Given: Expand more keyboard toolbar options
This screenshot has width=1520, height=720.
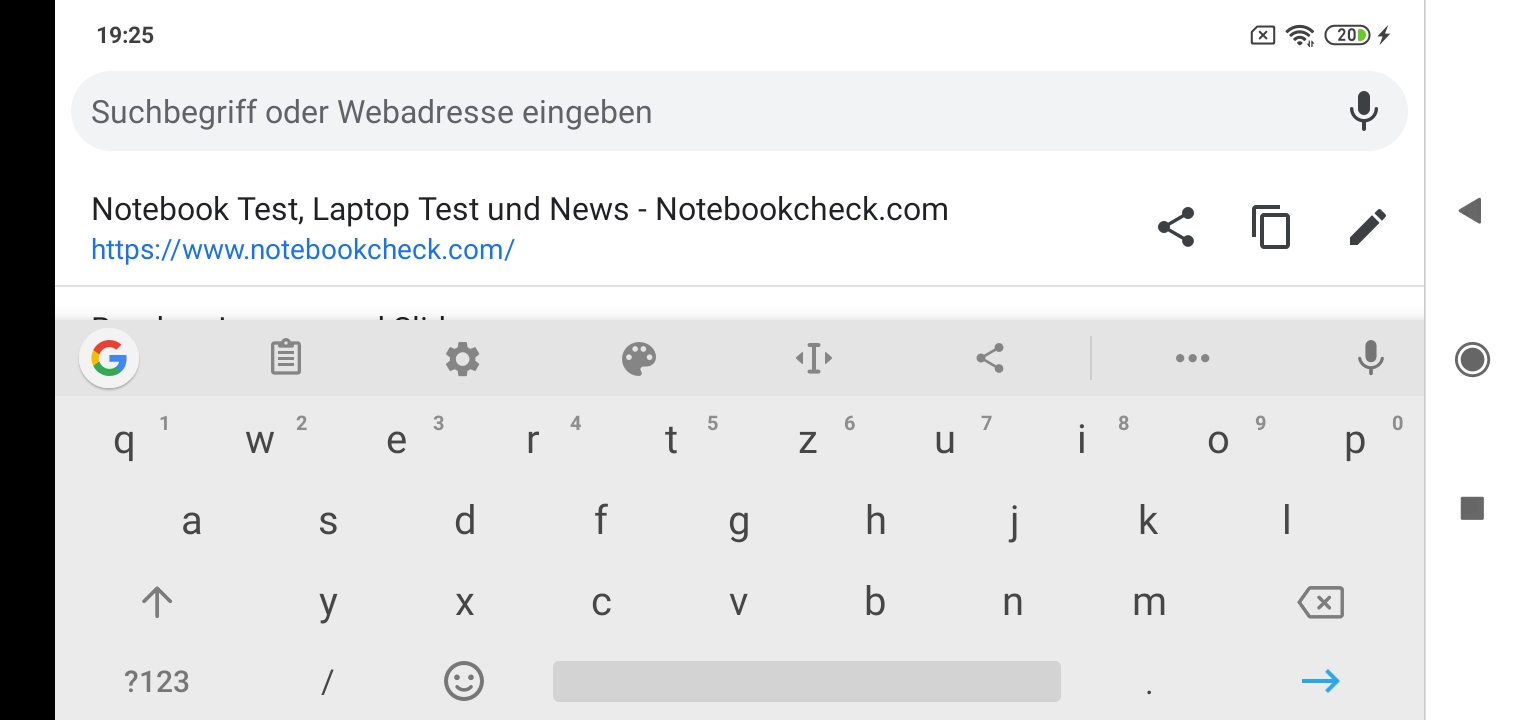Looking at the screenshot, I should tap(1192, 358).
